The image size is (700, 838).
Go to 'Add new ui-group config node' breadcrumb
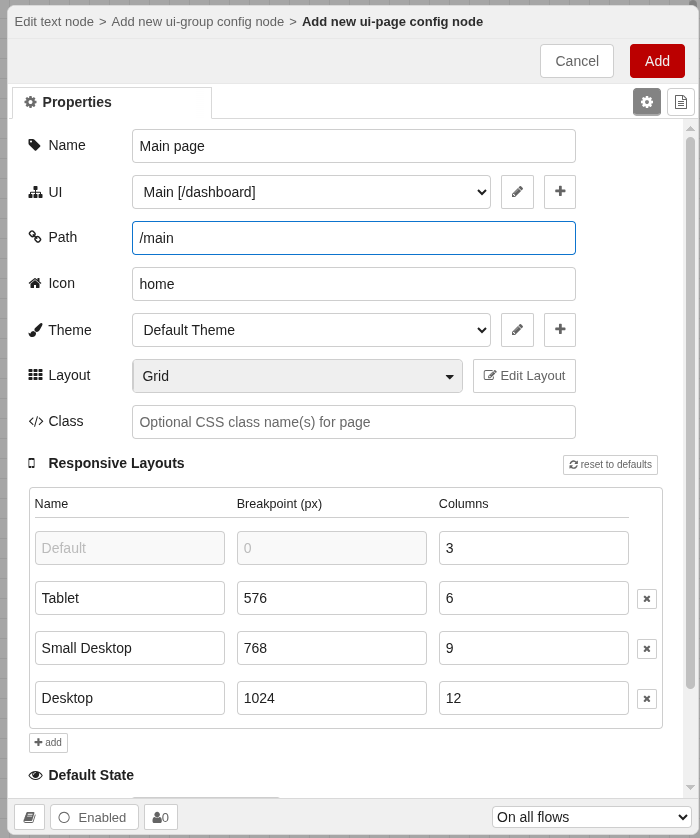tap(198, 22)
